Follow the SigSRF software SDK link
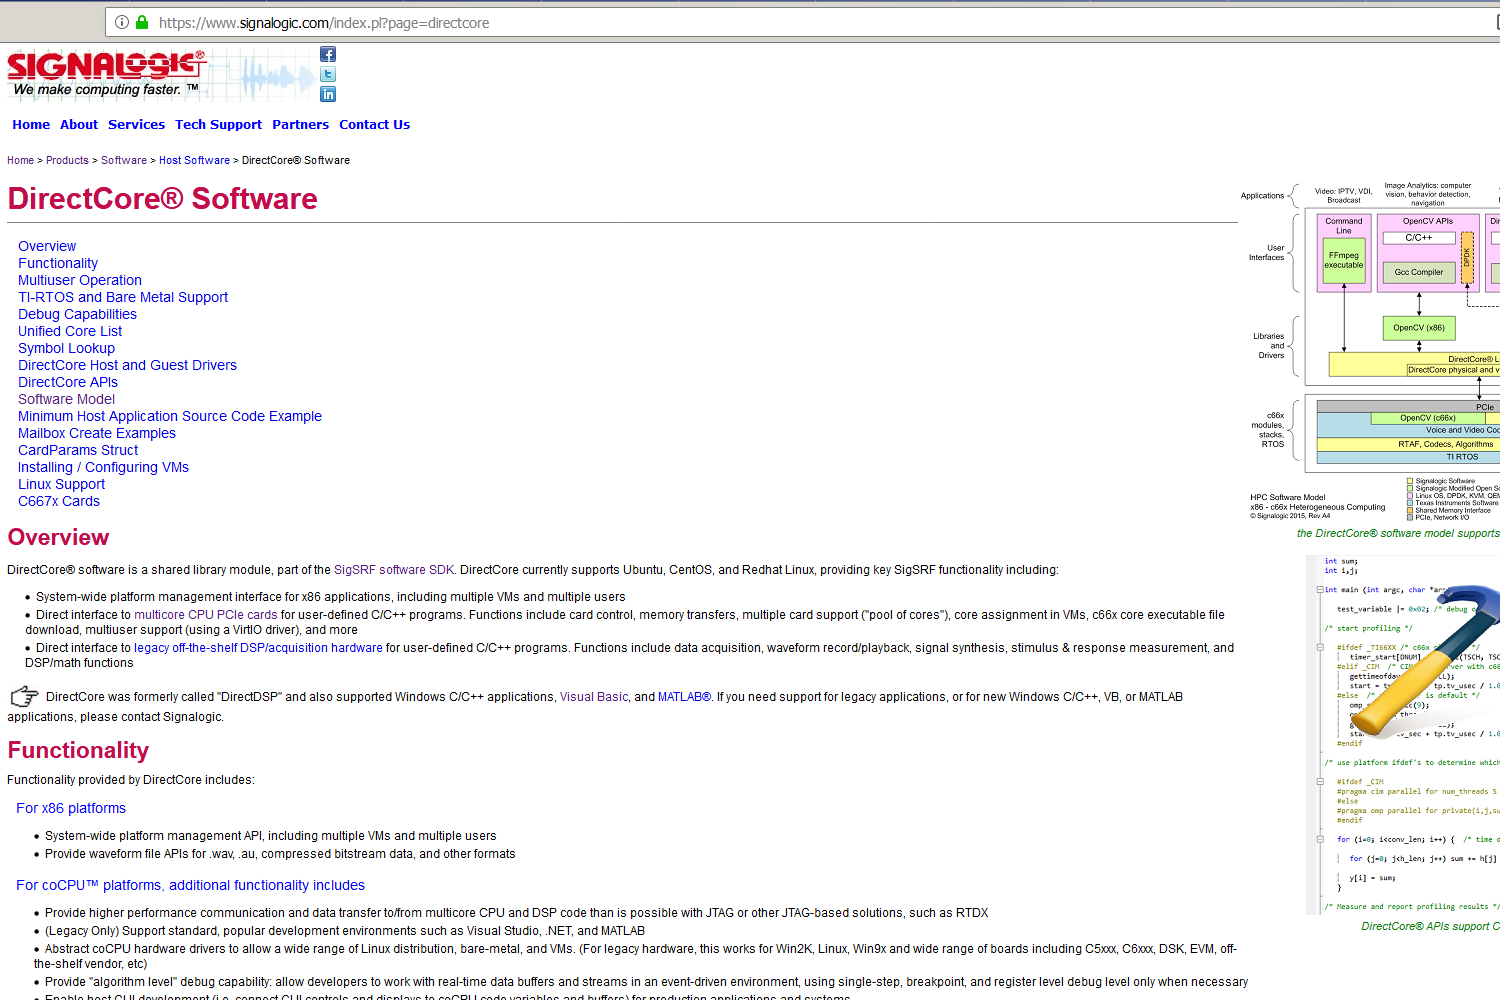Image resolution: width=1500 pixels, height=1000 pixels. coord(394,570)
